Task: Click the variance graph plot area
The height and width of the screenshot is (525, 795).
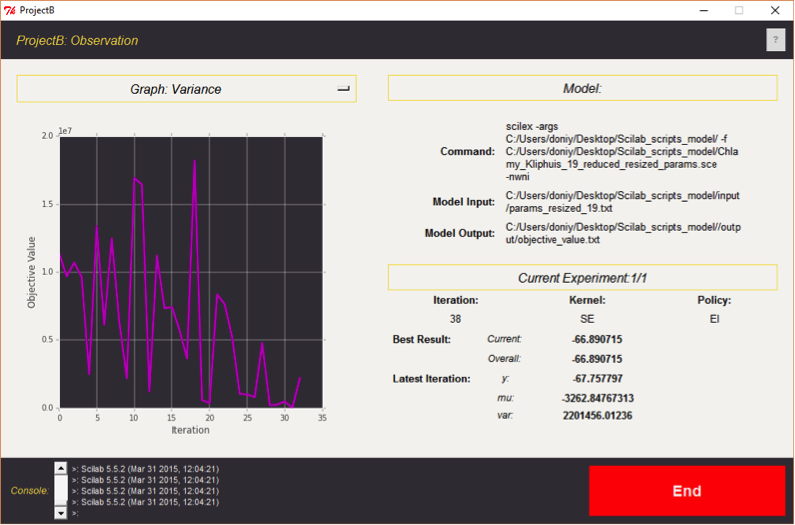Action: point(191,272)
